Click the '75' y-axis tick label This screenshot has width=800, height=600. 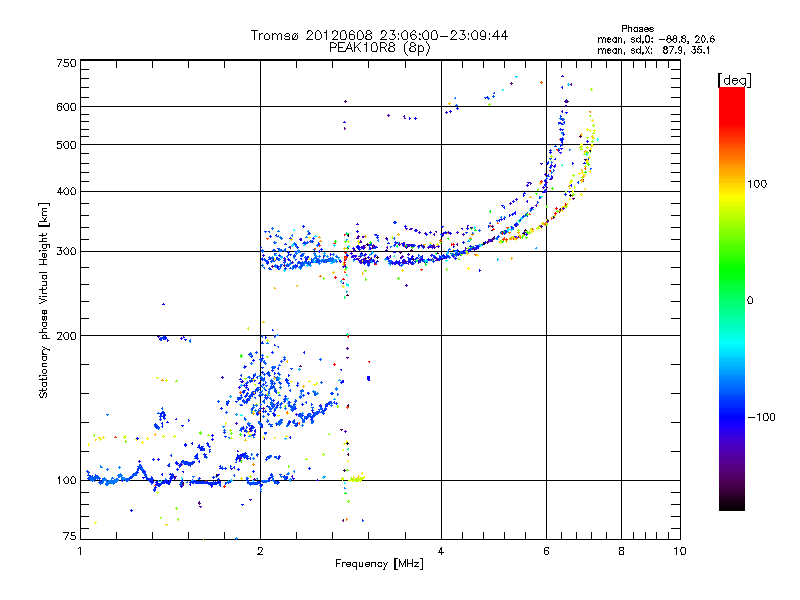(70, 536)
